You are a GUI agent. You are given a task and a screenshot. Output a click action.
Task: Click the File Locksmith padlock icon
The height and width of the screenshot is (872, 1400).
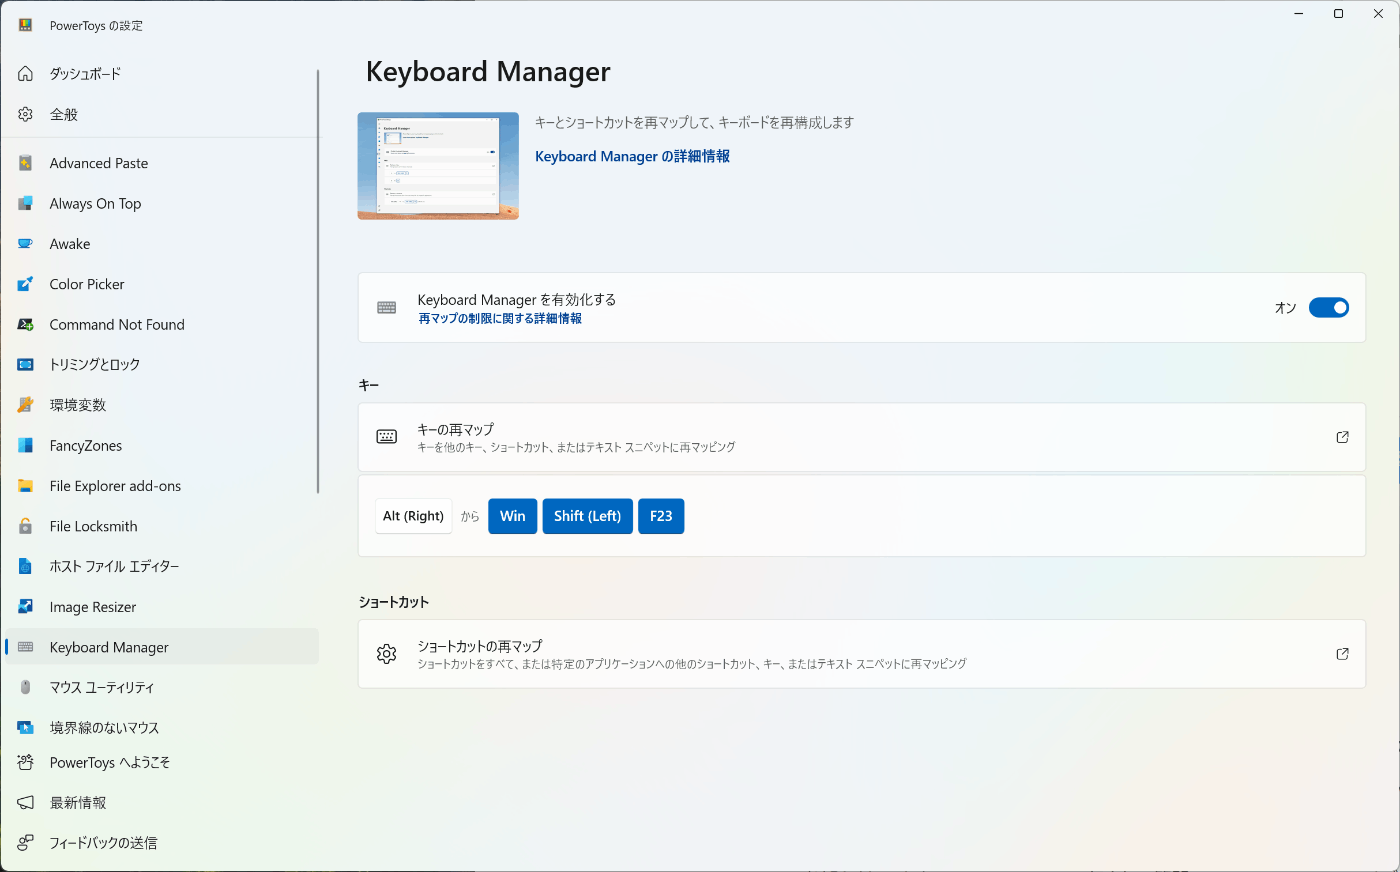pyautogui.click(x=26, y=526)
